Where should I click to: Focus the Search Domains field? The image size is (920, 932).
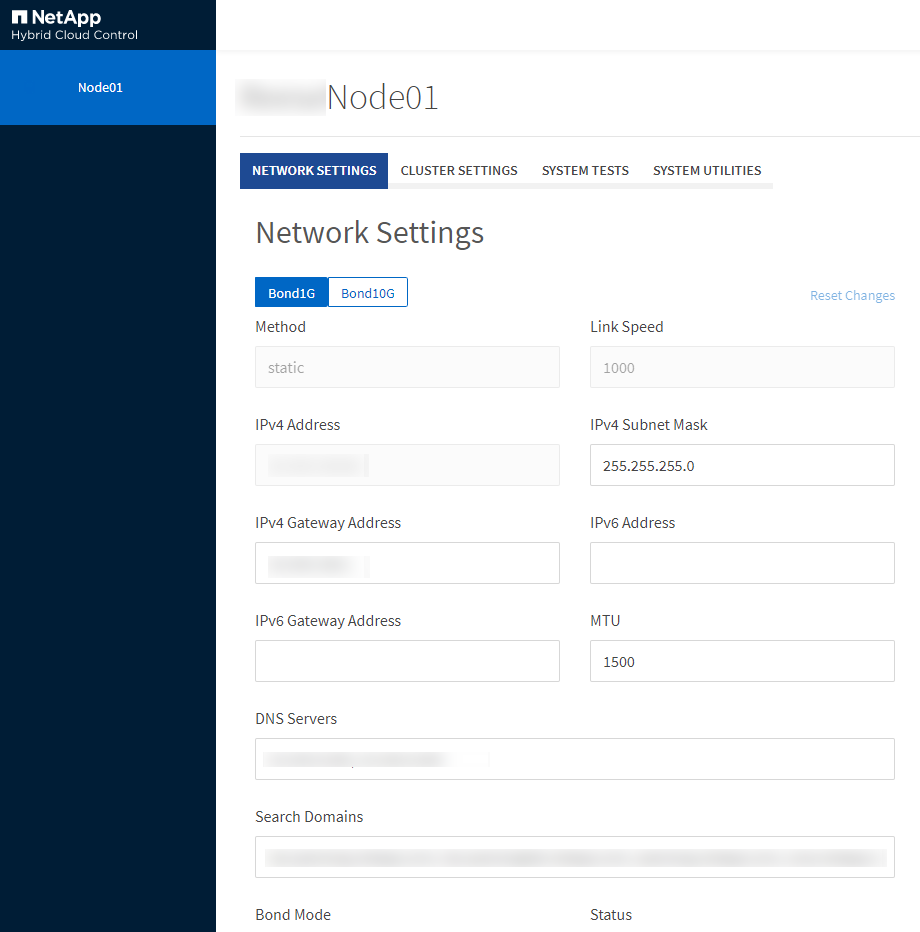coord(574,857)
